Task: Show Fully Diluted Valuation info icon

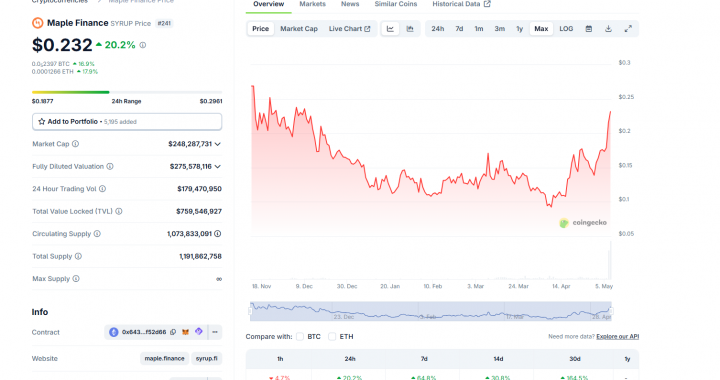Action: coord(110,166)
